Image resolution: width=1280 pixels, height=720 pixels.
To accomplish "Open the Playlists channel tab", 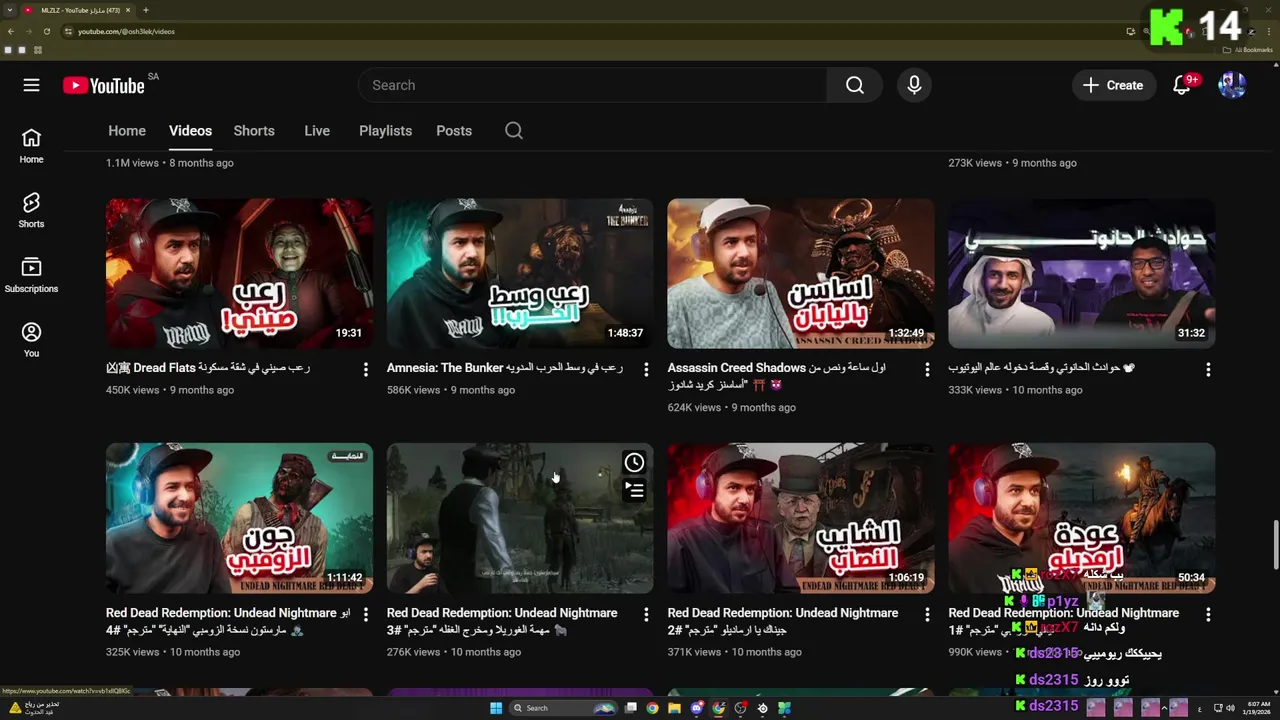I will click(x=385, y=131).
